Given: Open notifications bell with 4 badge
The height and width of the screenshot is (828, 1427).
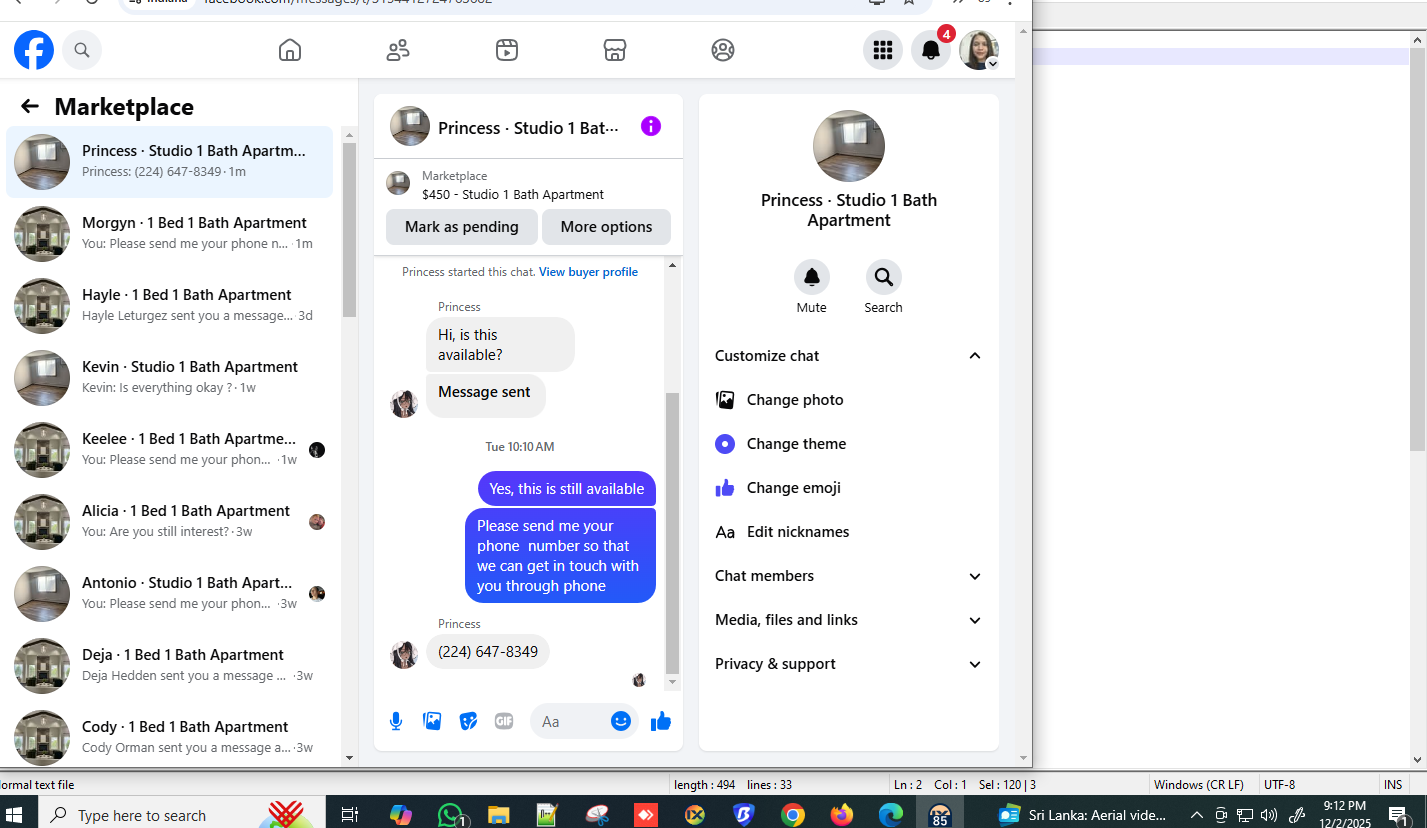Looking at the screenshot, I should click(931, 50).
